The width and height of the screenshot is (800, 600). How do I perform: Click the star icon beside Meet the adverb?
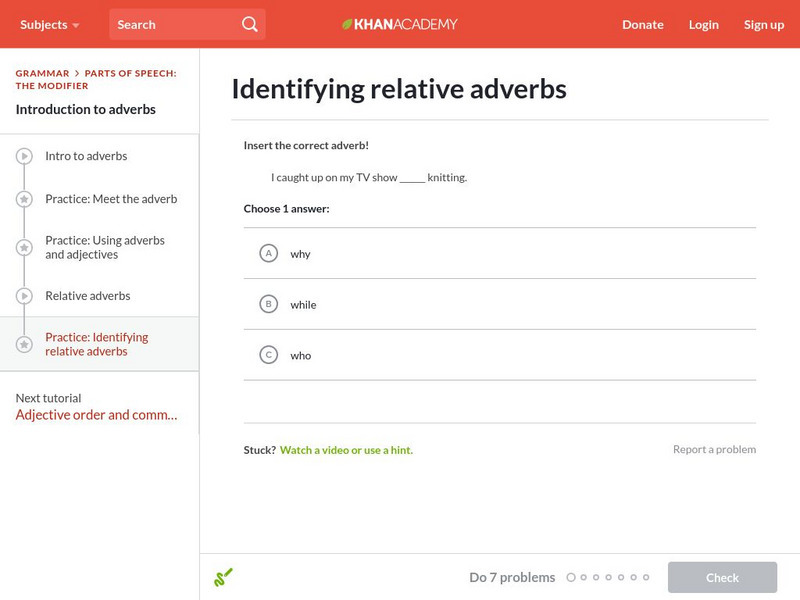click(24, 199)
